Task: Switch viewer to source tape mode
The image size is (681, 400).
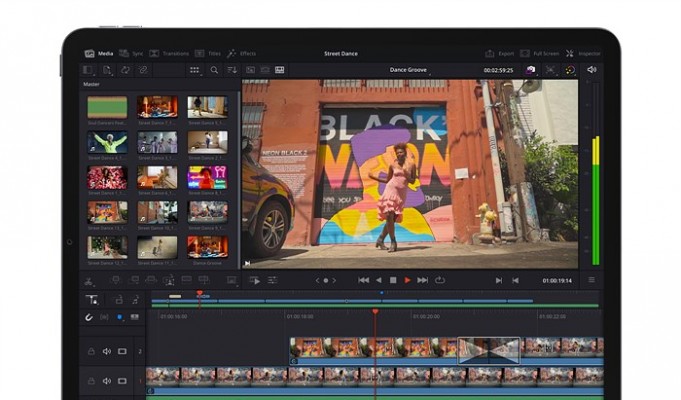Action: pyautogui.click(x=265, y=70)
